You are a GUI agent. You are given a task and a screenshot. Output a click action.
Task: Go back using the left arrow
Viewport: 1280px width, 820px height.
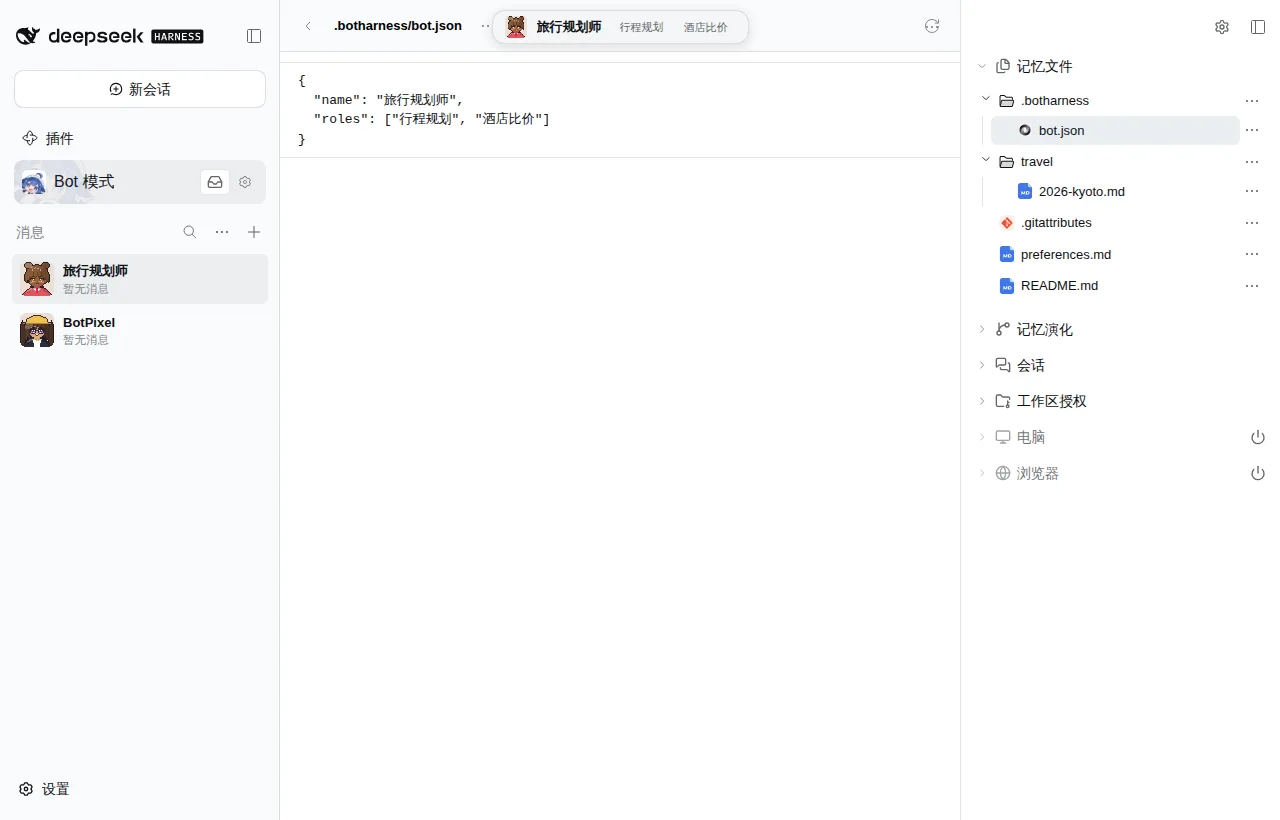pyautogui.click(x=308, y=26)
